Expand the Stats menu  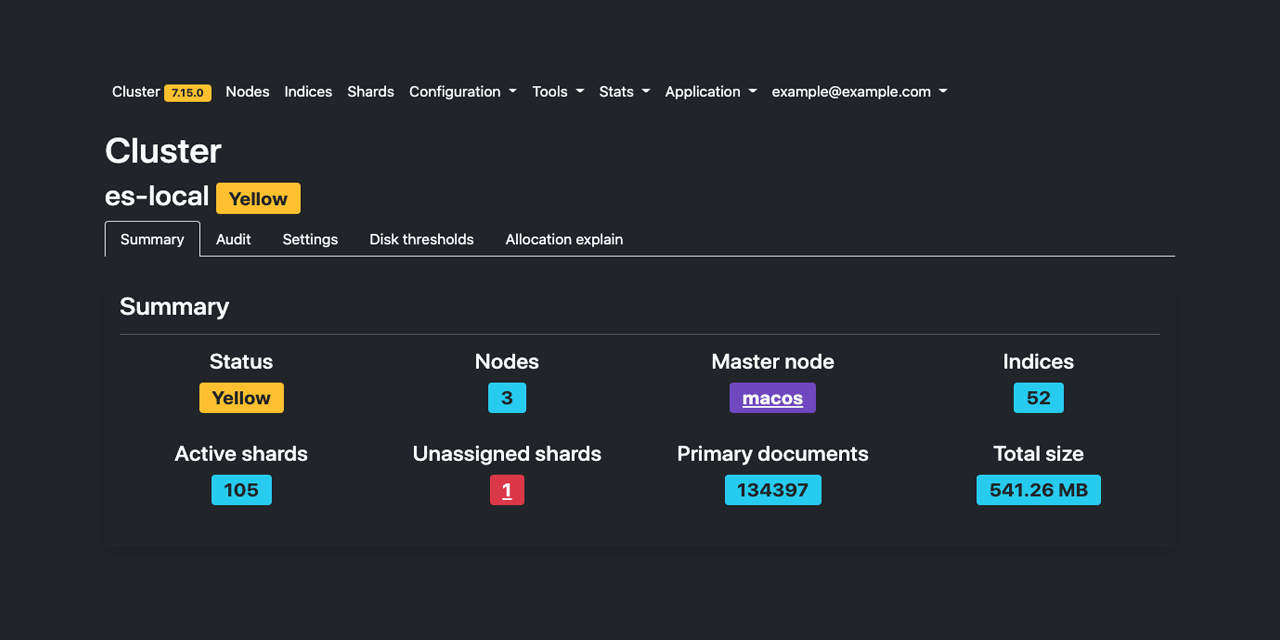(623, 91)
